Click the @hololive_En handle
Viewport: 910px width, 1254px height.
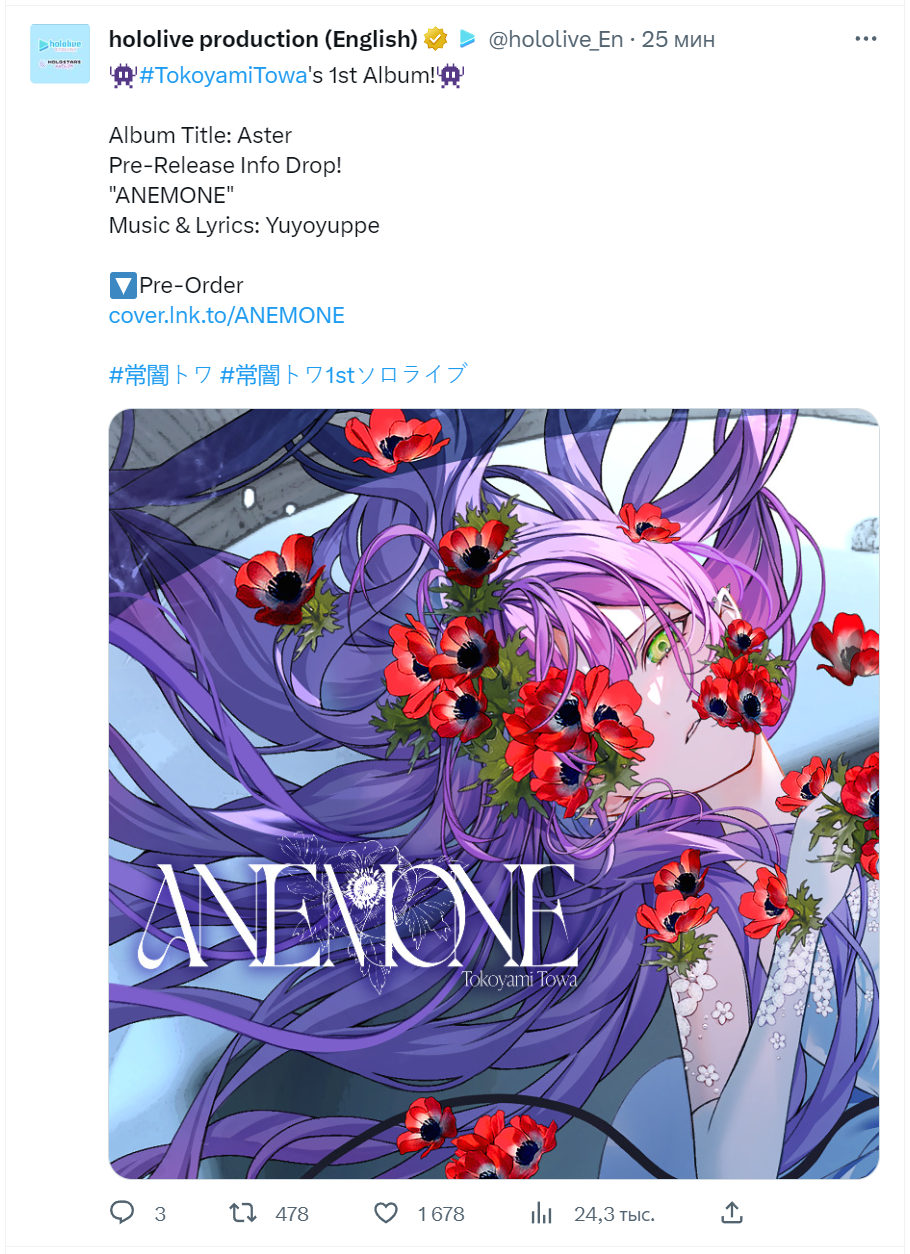point(556,39)
